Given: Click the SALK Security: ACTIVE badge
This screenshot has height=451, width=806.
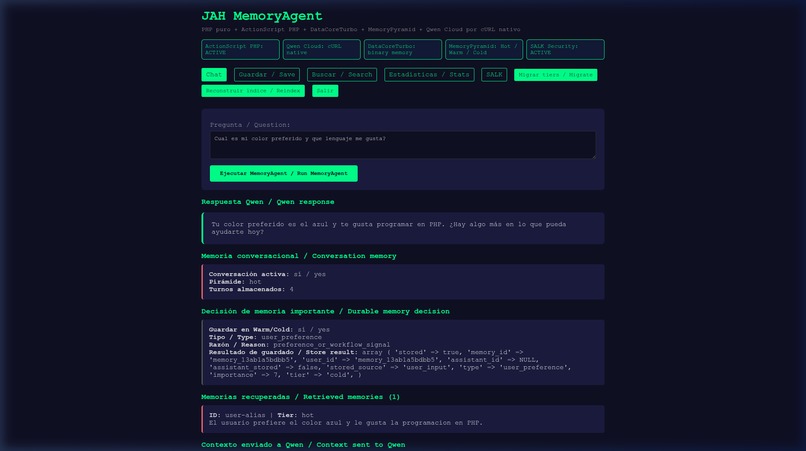Looking at the screenshot, I should tap(565, 49).
